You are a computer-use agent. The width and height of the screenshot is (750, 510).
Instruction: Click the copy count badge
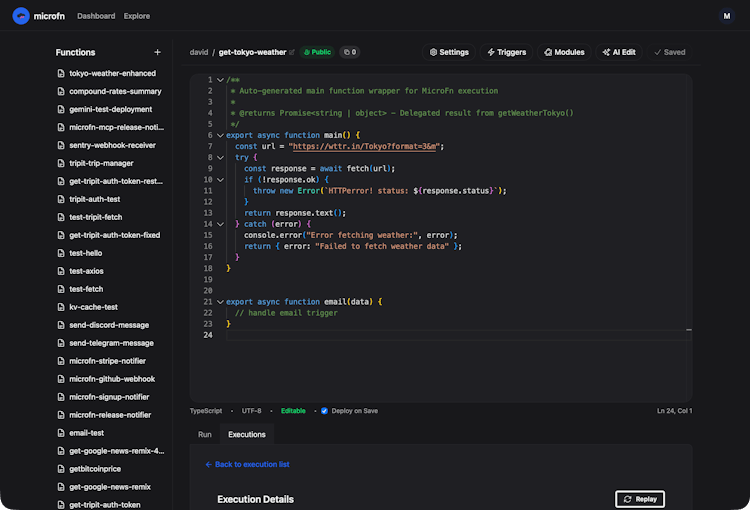click(x=349, y=52)
